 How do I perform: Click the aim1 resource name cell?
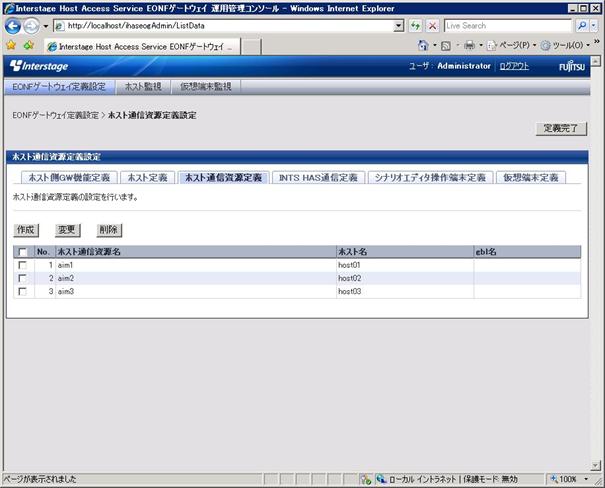click(196, 265)
